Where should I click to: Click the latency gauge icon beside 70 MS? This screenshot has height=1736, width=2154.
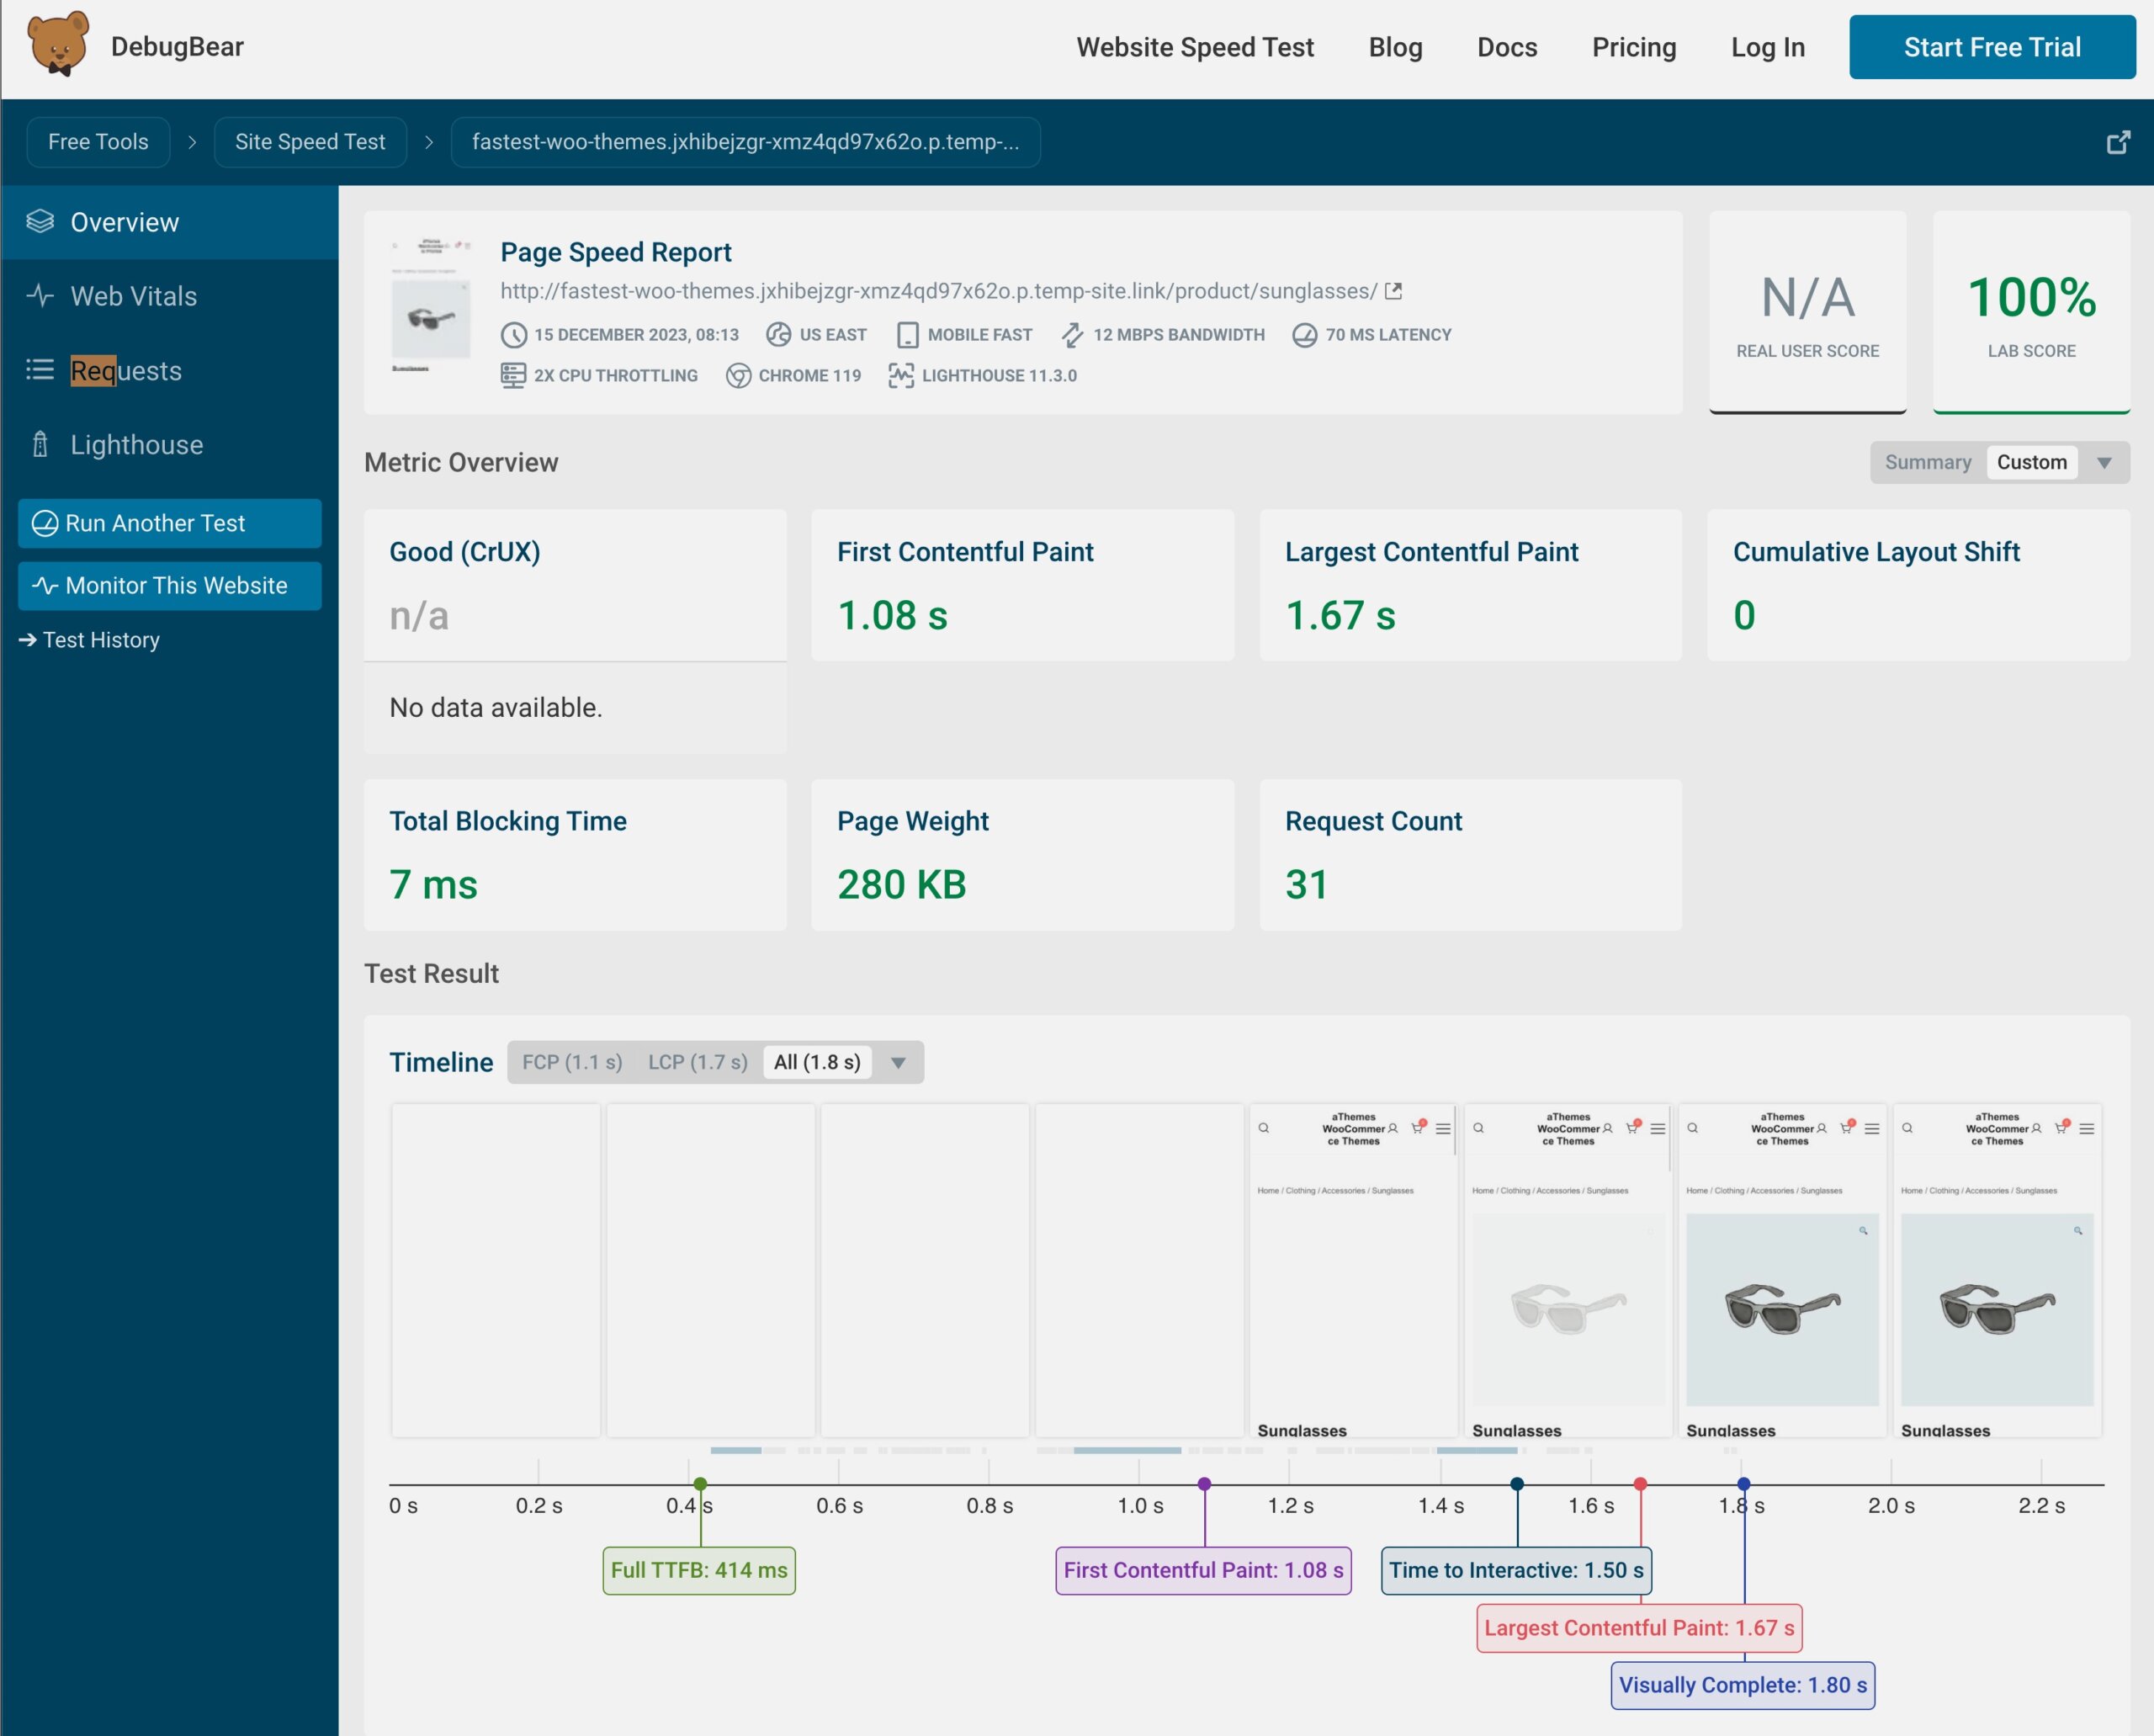[x=1304, y=335]
